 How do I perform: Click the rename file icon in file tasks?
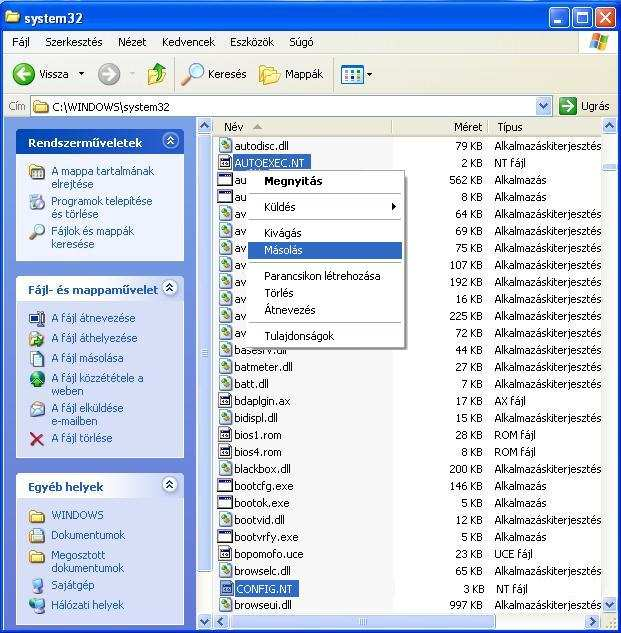(37, 319)
